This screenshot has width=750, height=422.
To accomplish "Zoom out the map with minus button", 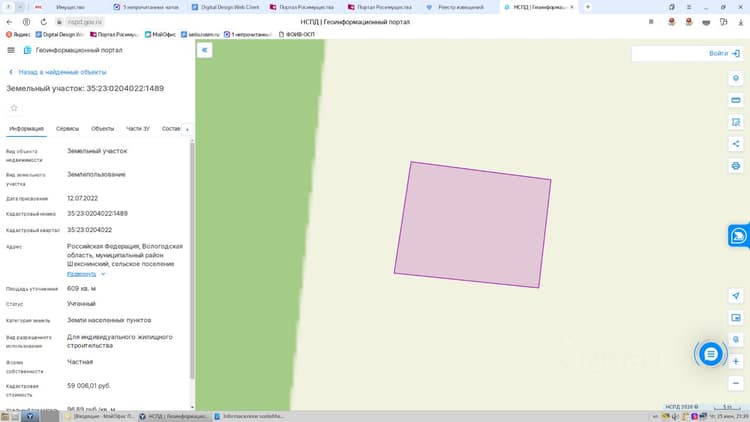I will pyautogui.click(x=736, y=383).
